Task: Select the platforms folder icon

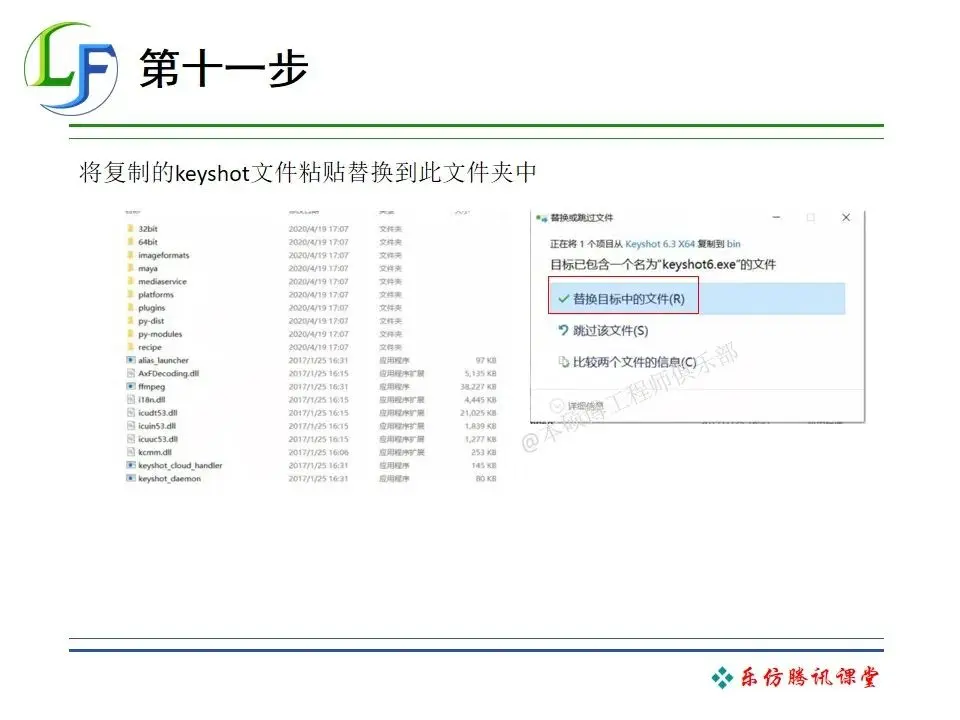Action: pyautogui.click(x=130, y=294)
